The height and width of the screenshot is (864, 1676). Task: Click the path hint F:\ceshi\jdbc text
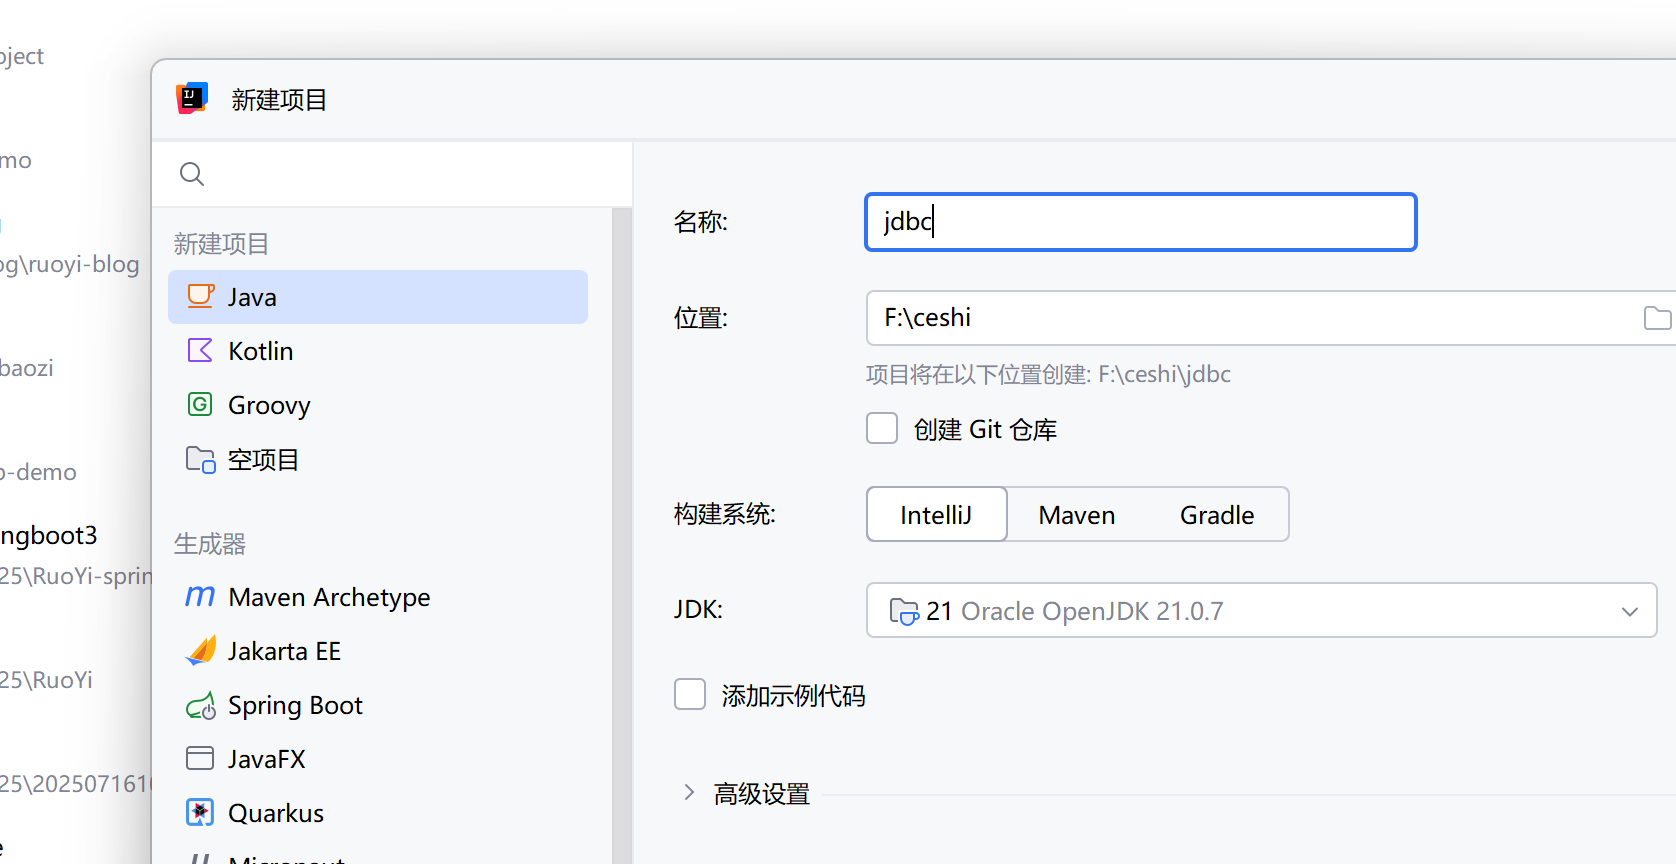[1165, 374]
